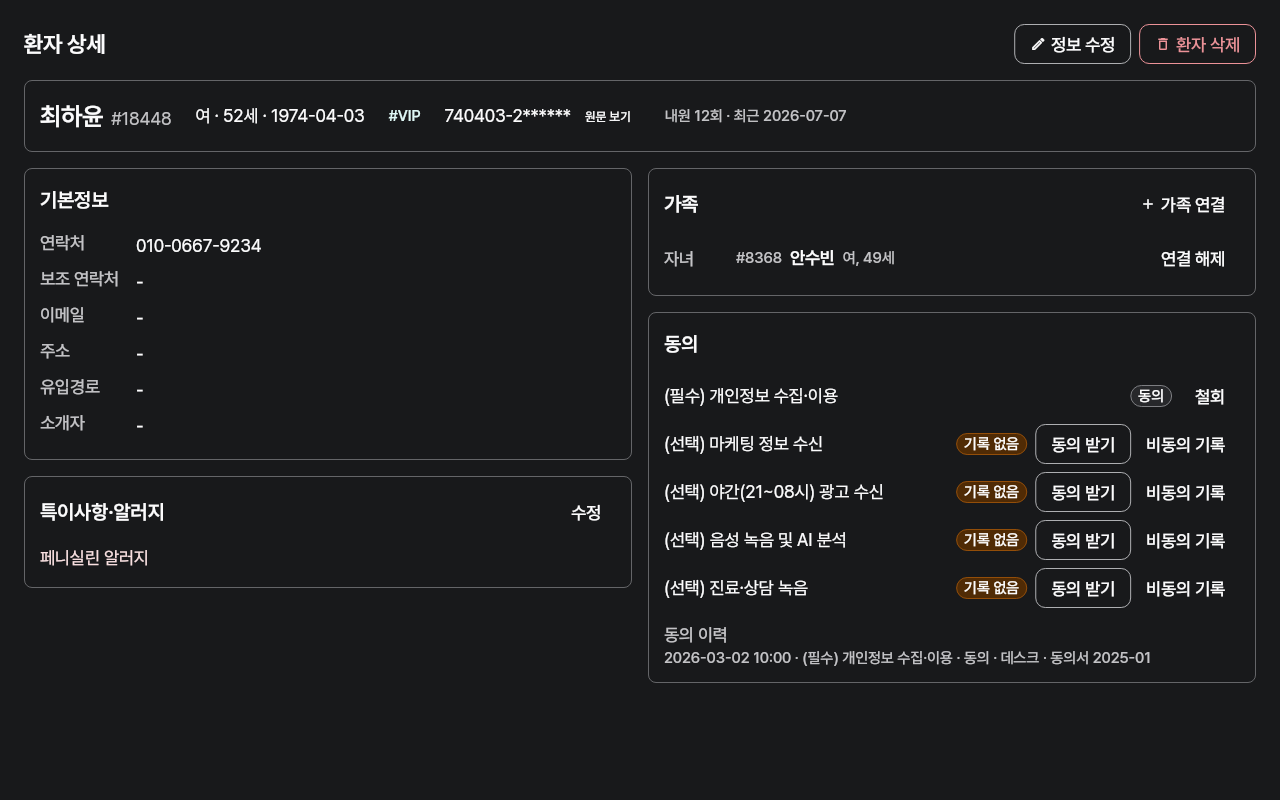The width and height of the screenshot is (1280, 800).
Task: Click the trash icon on 환자 삭제
Action: click(x=1163, y=44)
